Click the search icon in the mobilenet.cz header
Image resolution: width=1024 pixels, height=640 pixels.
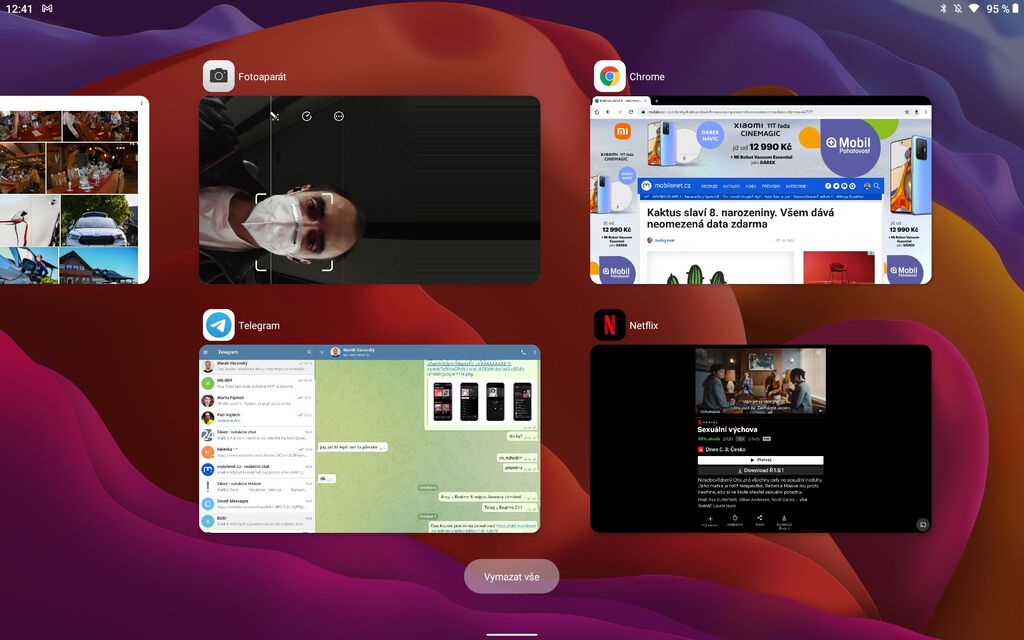click(877, 186)
